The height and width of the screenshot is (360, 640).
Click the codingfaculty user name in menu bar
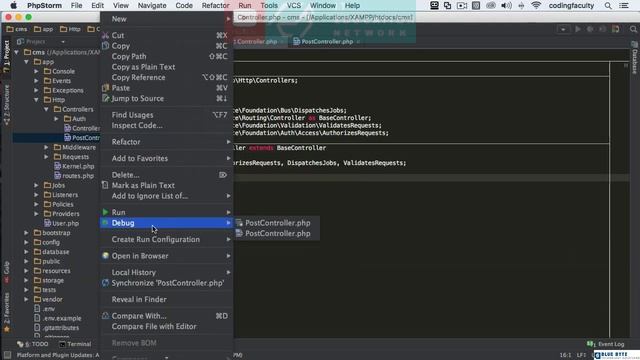pos(571,6)
